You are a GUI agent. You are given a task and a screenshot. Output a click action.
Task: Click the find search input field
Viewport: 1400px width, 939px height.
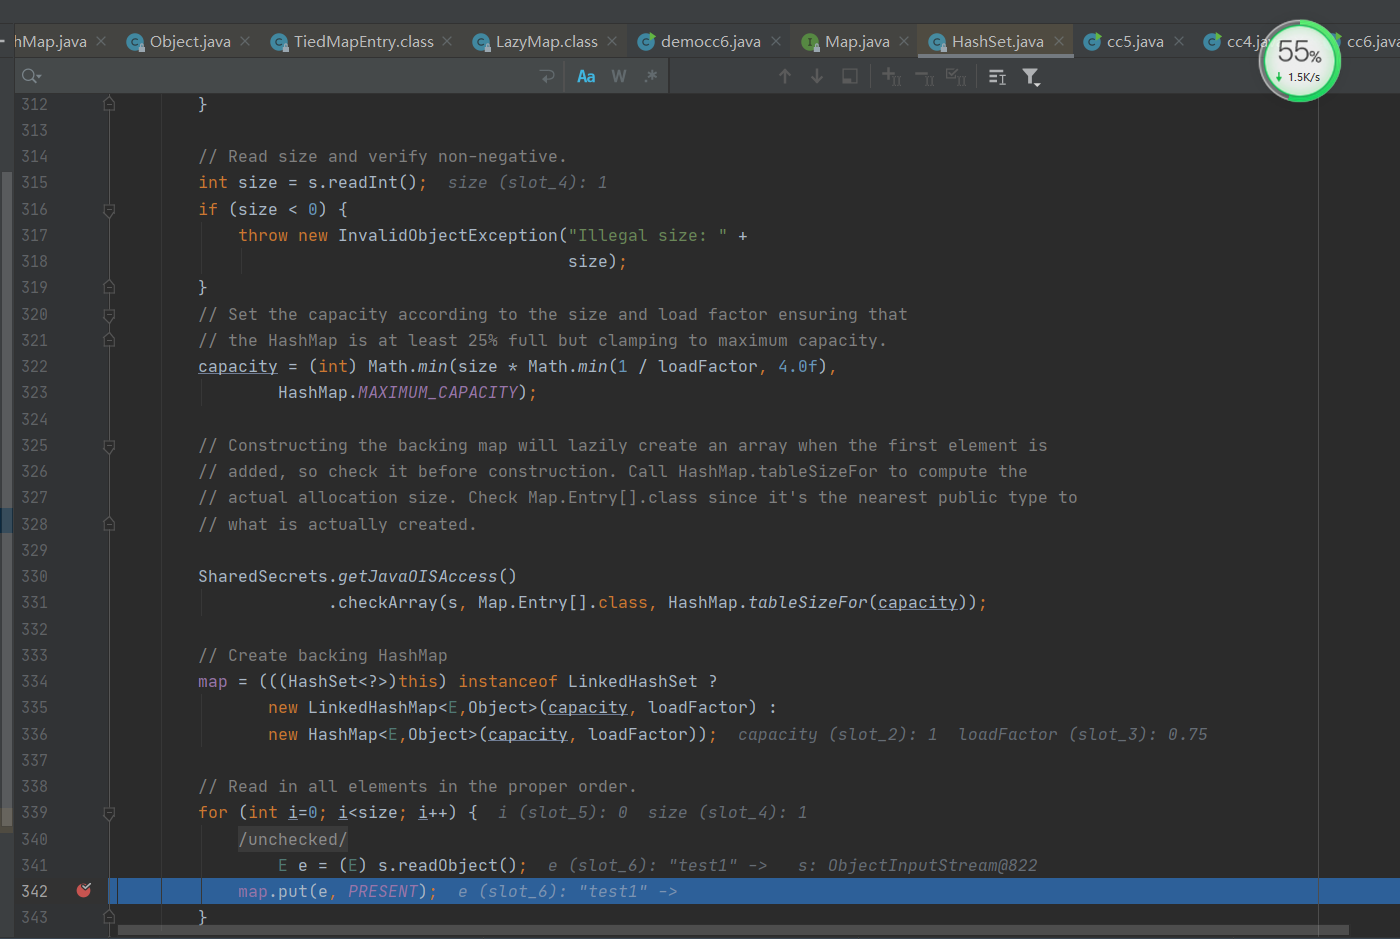click(x=285, y=76)
